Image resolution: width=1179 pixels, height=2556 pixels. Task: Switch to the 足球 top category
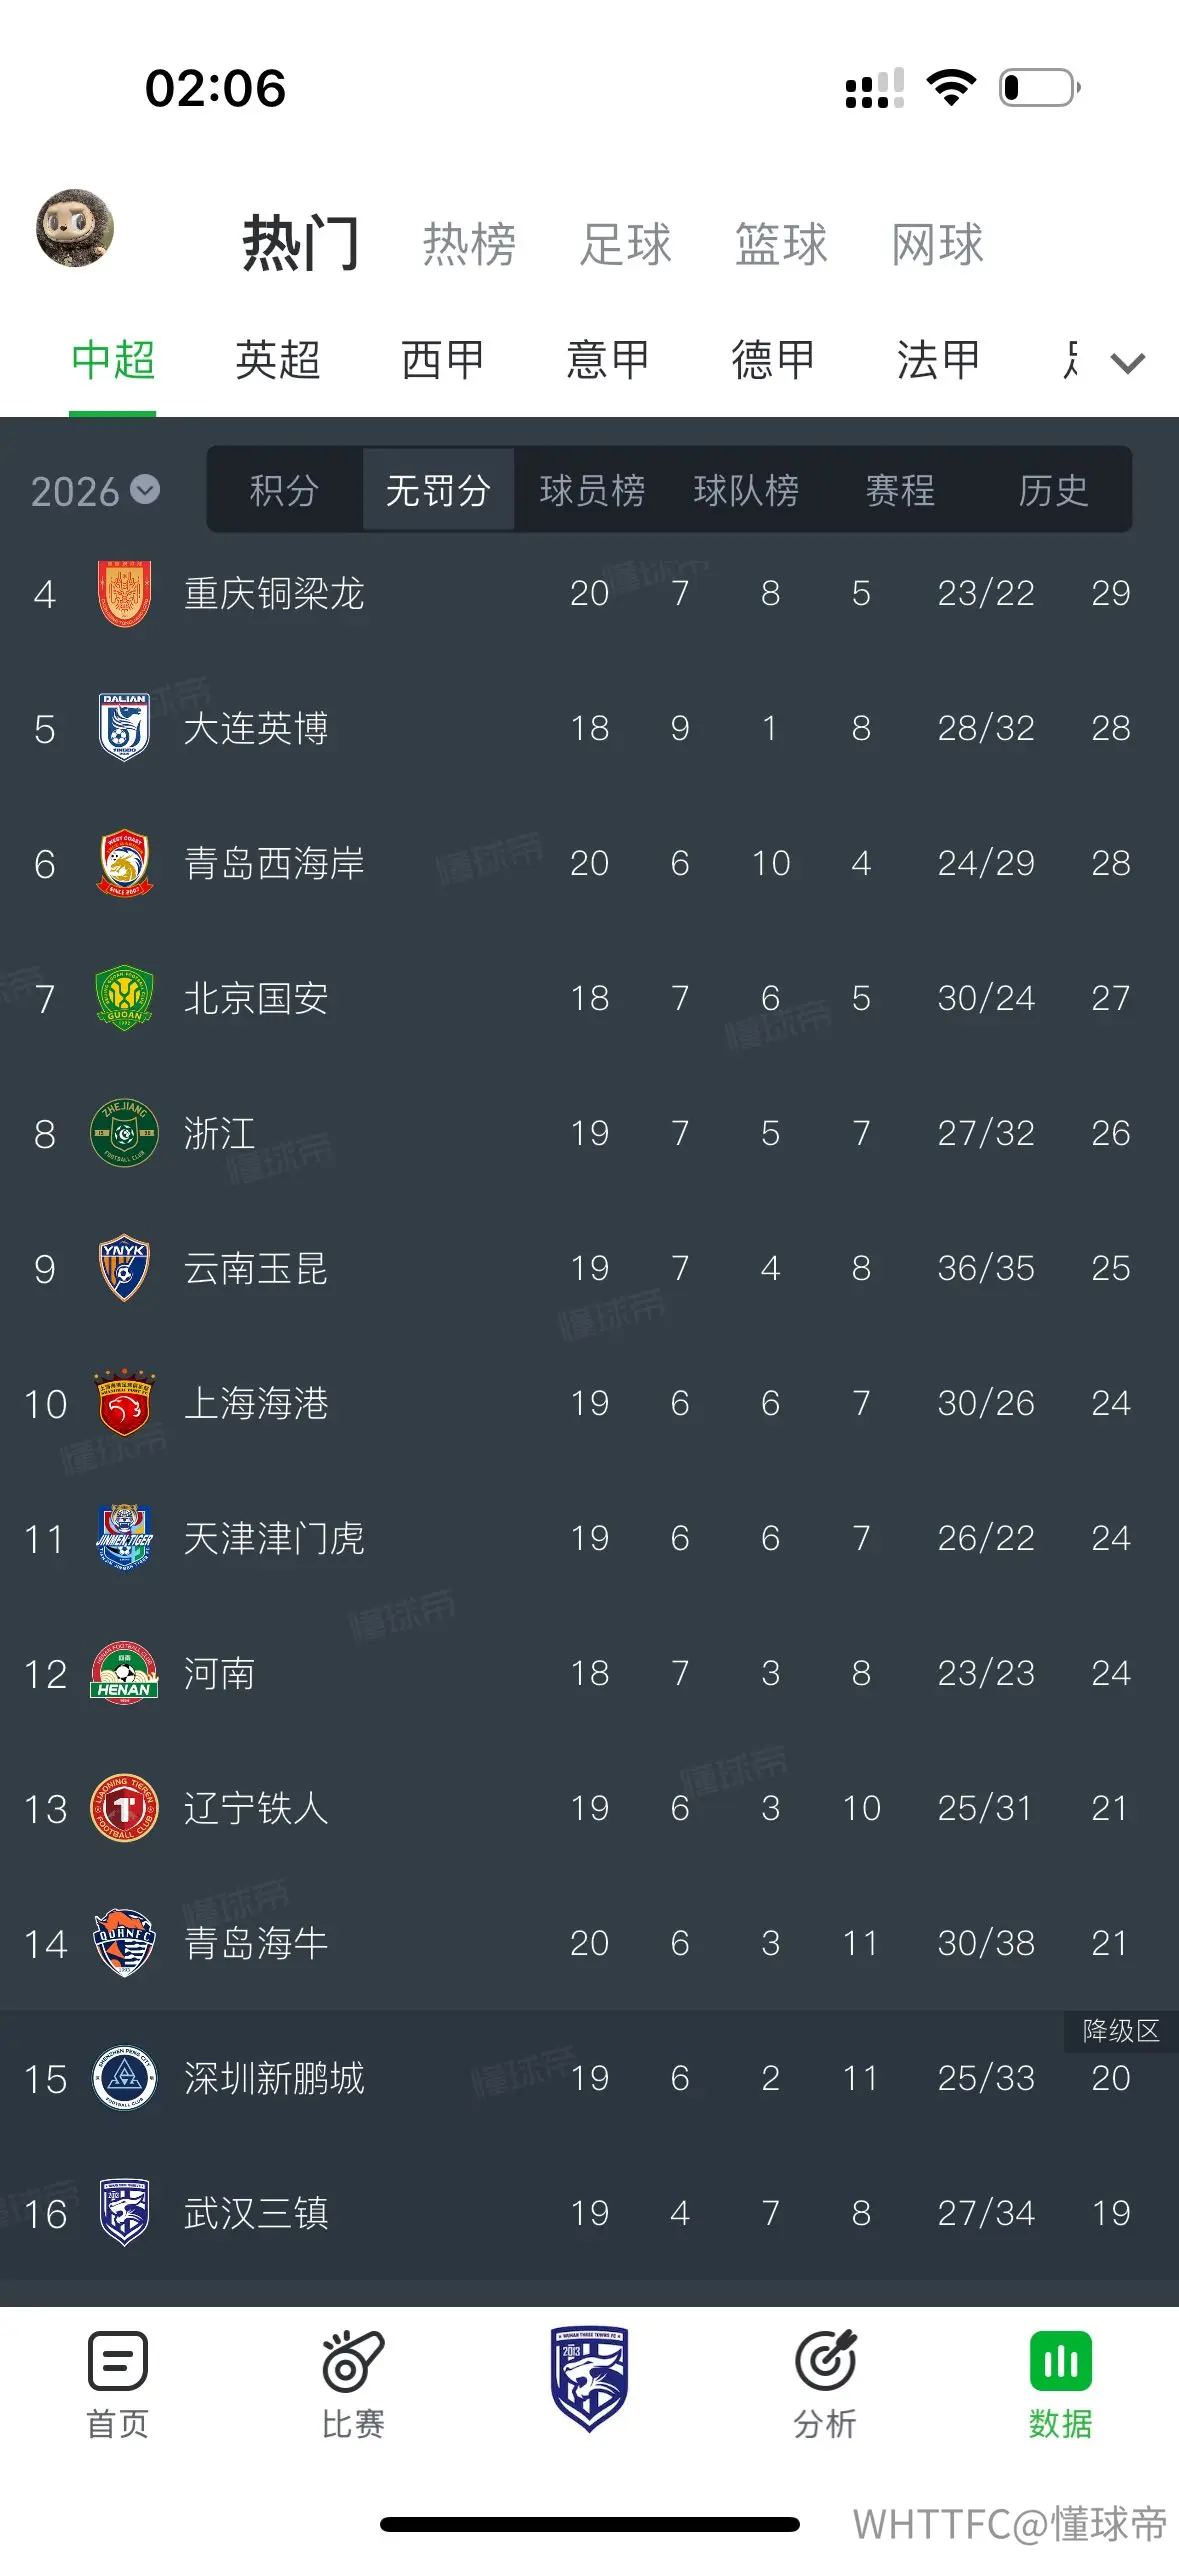pos(626,244)
